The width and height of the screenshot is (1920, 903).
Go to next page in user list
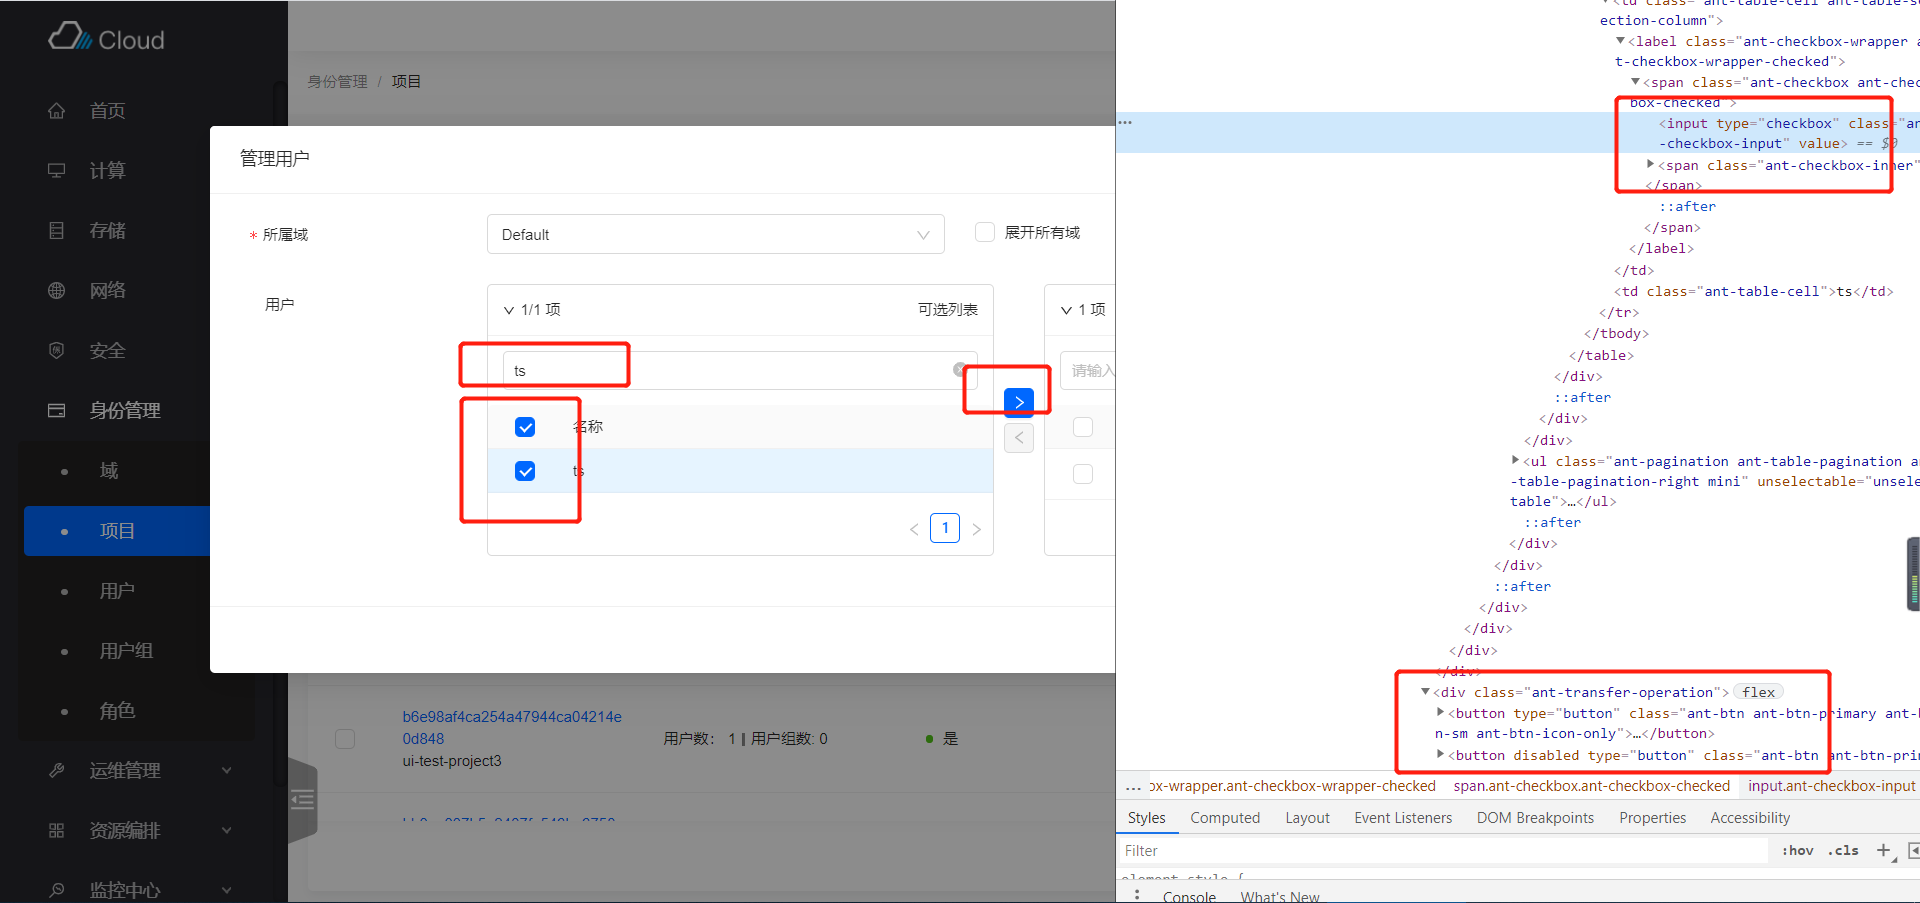coord(977,529)
